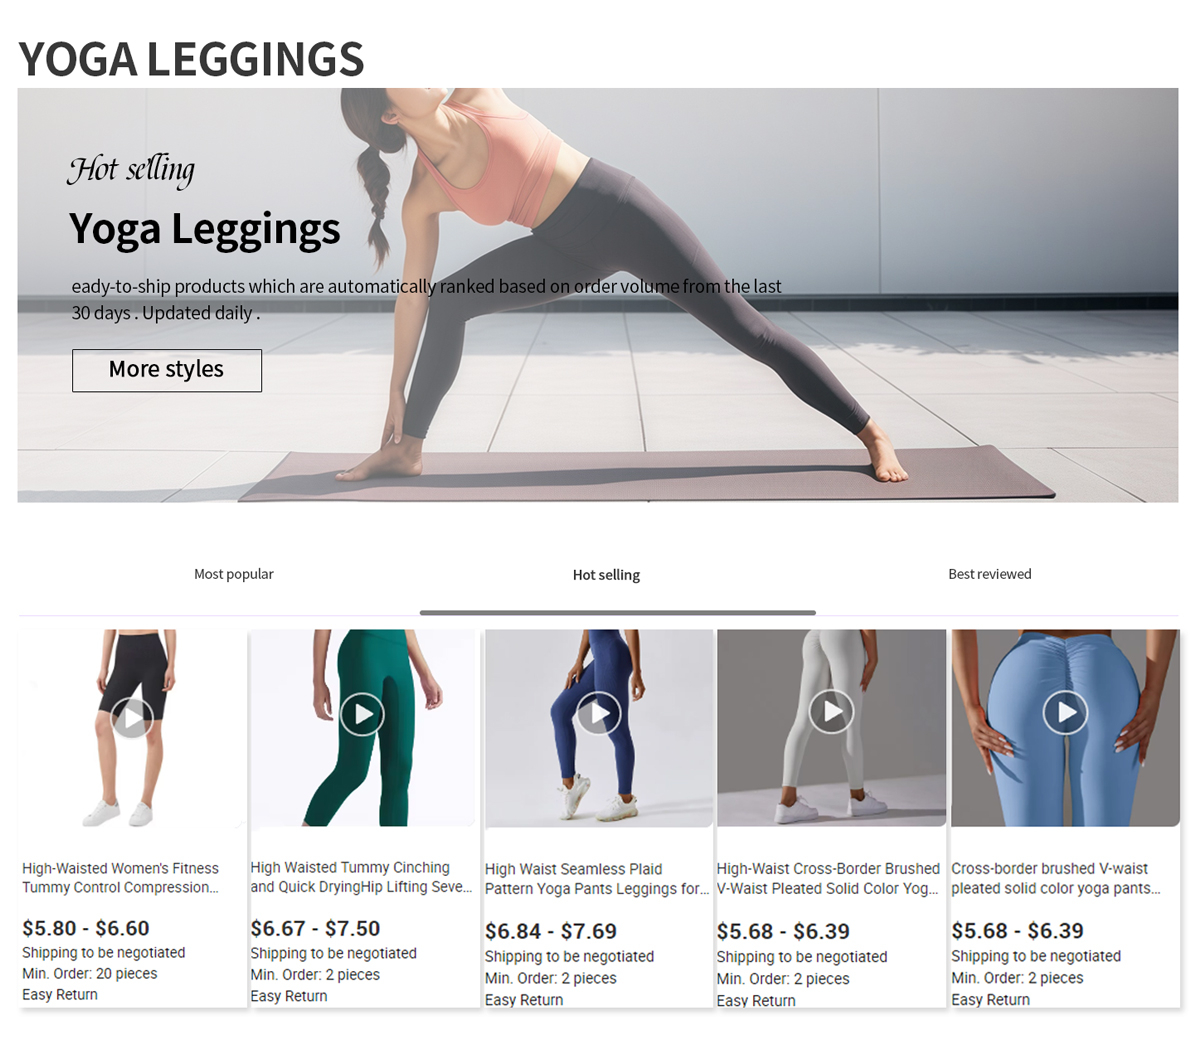Open the Best reviewed tab
This screenshot has width=1200, height=1049.
click(990, 574)
